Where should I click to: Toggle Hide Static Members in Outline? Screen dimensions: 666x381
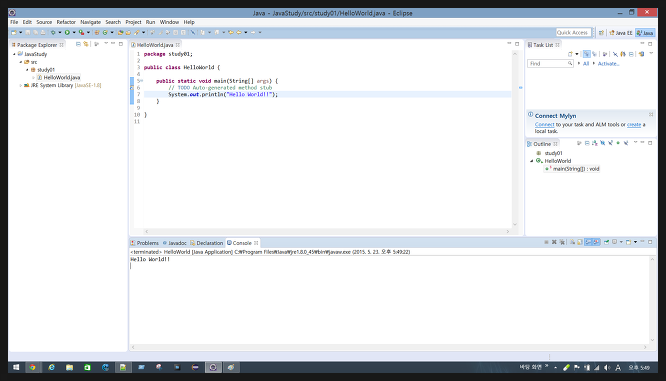pos(610,144)
